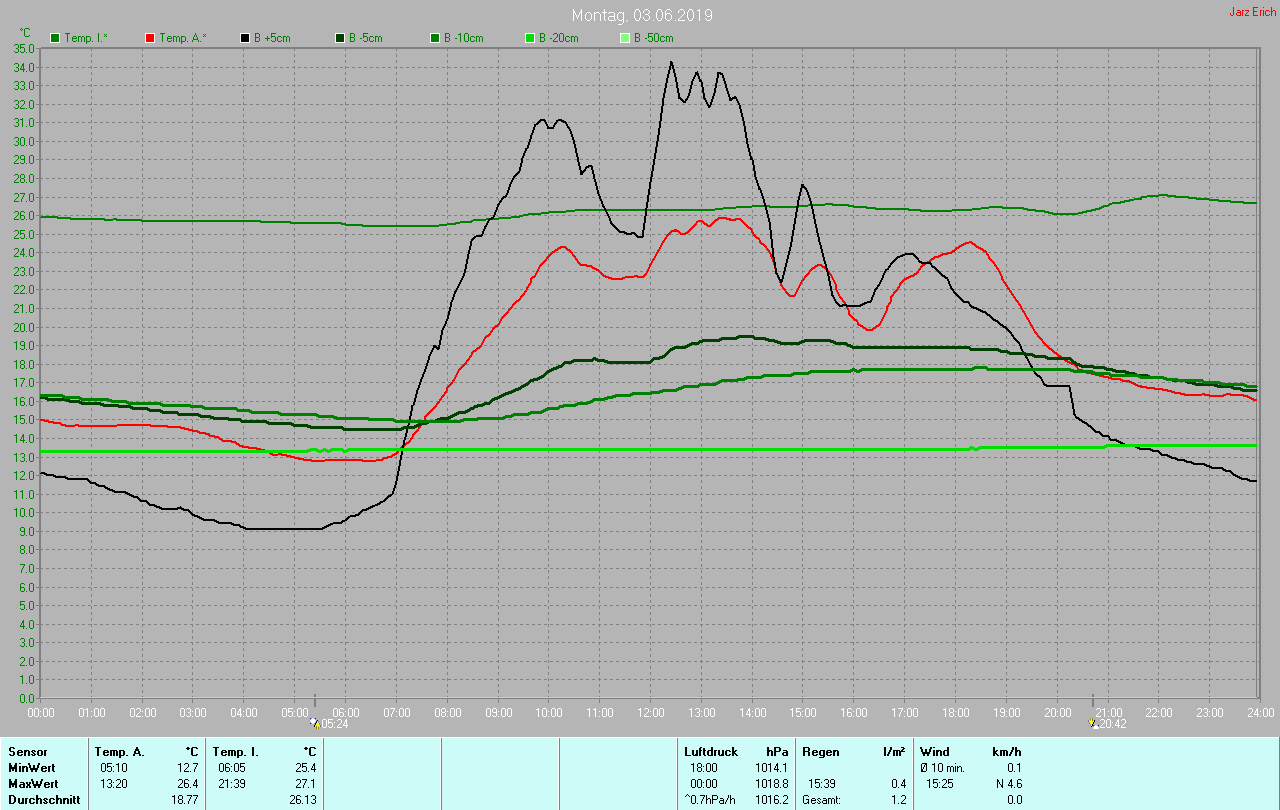Screen dimensions: 1280x810
Task: Click the 'Durchschnitt' row label
Action: coord(44,799)
